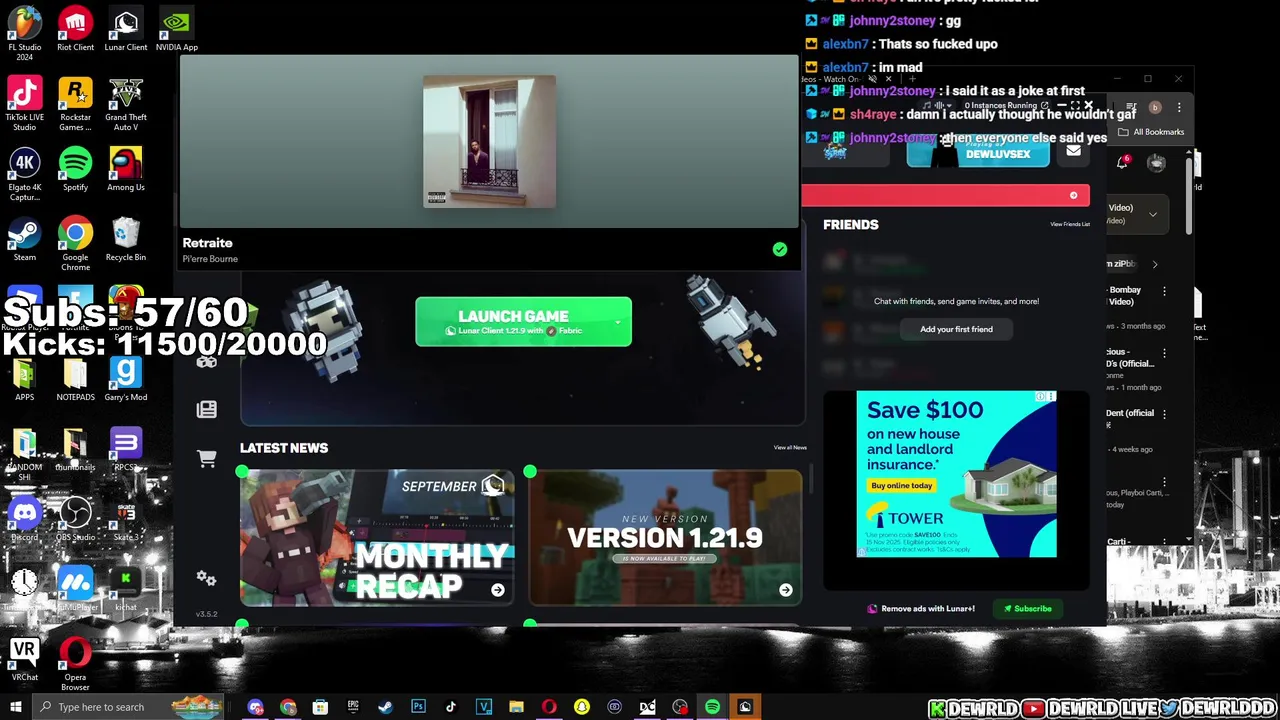The image size is (1280, 720).
Task: Open the Monthly Recap news arrow
Action: [498, 590]
